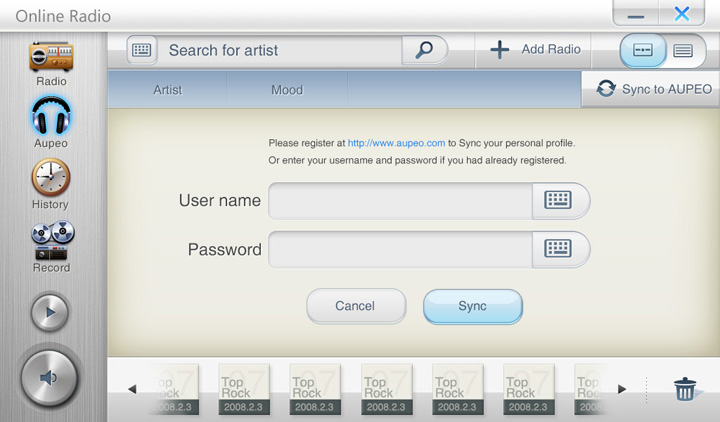Open on-screen keyboard for User name

click(558, 200)
